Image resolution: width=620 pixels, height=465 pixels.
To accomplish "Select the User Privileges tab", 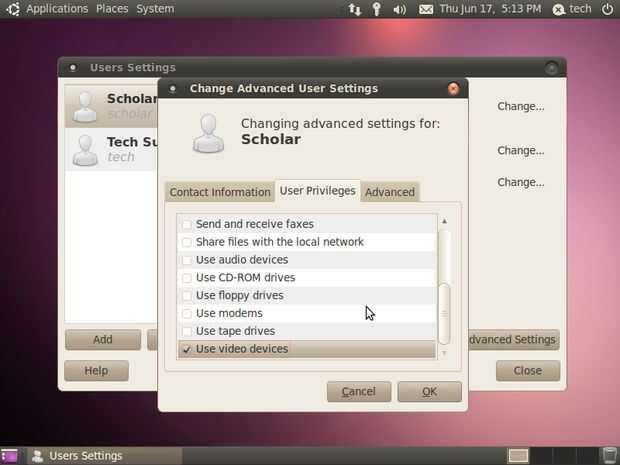I will tap(318, 191).
